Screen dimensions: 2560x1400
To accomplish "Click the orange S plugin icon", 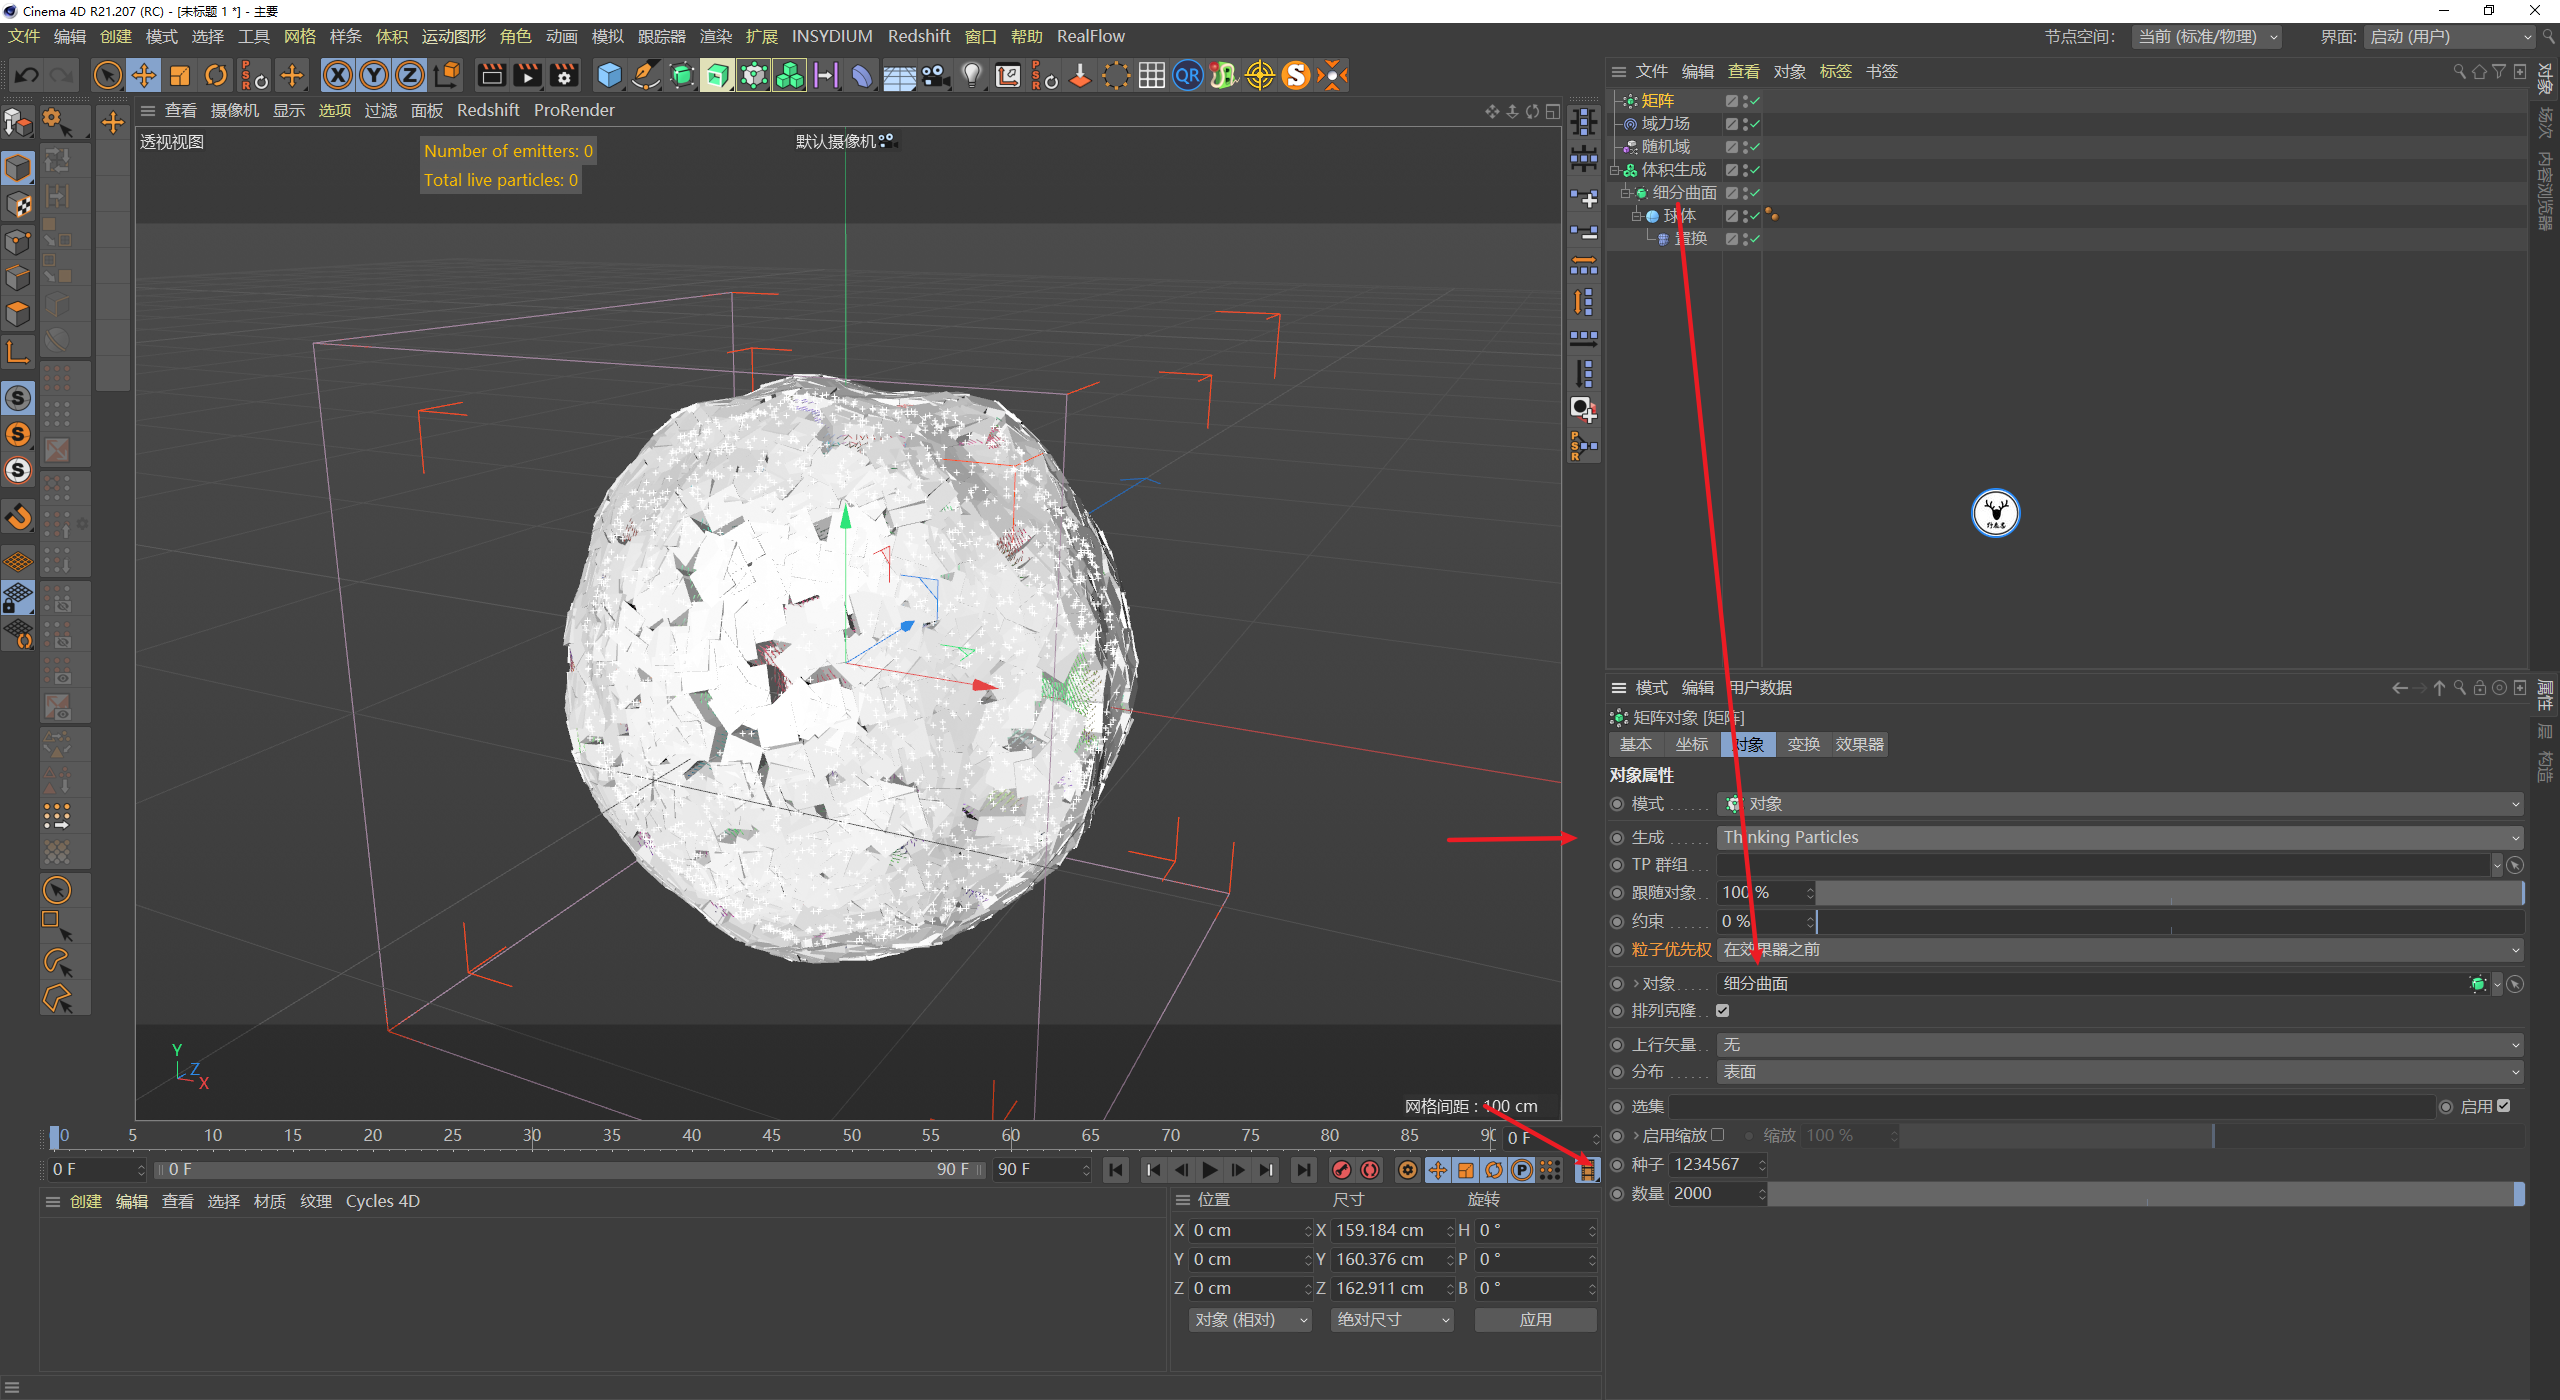I will point(1296,75).
